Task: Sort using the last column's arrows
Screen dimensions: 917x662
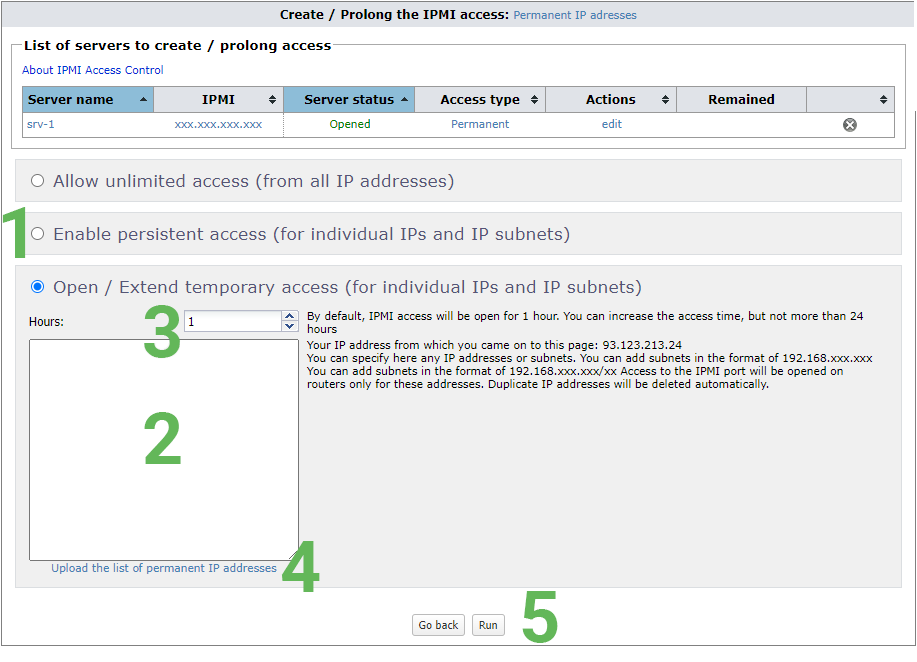Action: [x=883, y=100]
